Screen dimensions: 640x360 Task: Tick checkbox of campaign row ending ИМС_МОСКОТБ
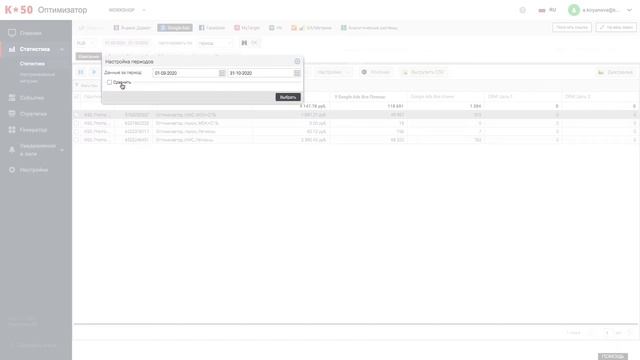77,115
